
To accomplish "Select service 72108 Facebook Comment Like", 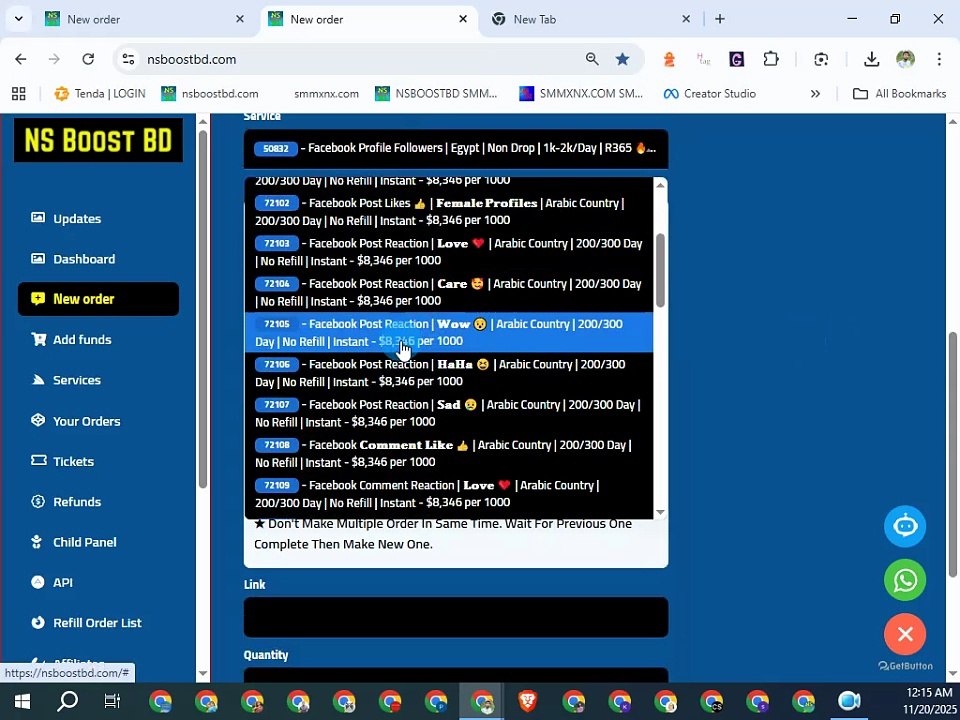I will point(449,454).
